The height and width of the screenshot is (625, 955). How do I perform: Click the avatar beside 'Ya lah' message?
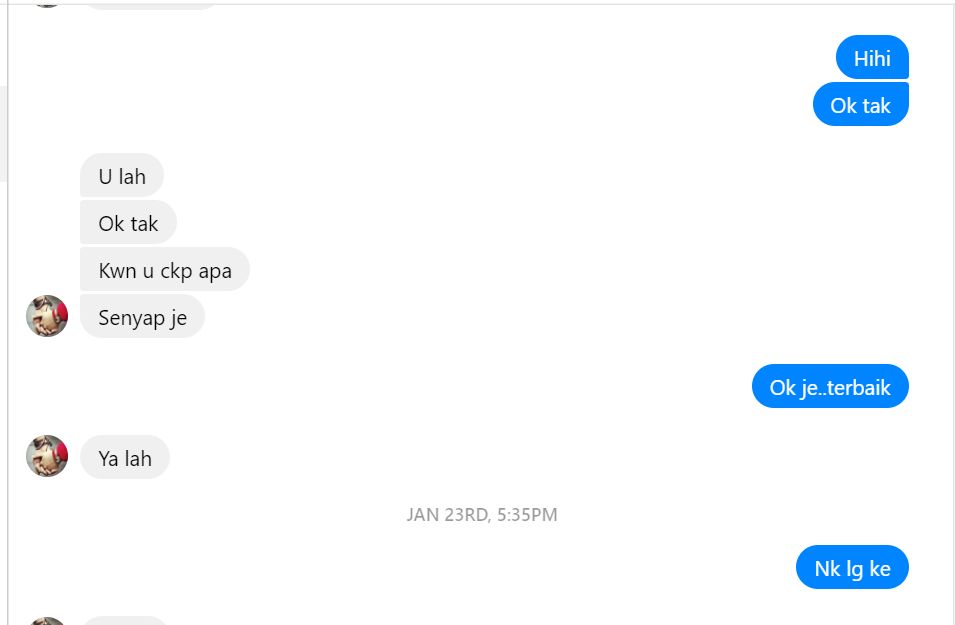pos(47,456)
